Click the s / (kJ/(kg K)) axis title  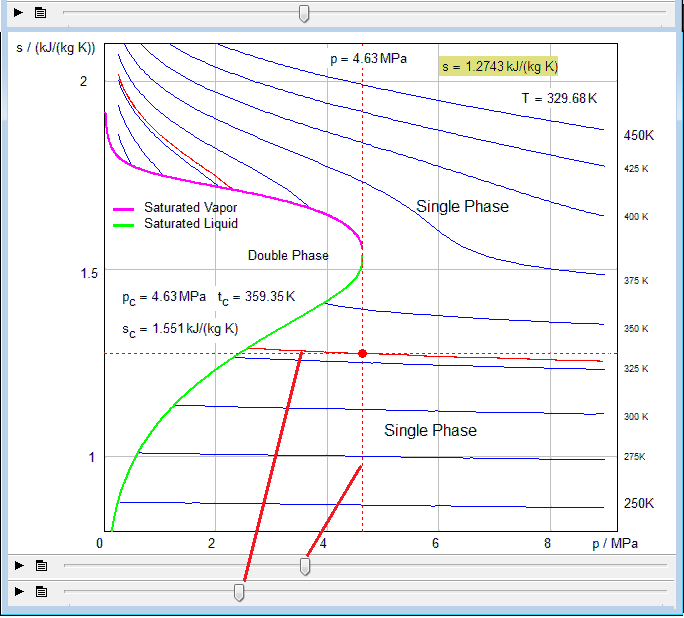pos(55,48)
